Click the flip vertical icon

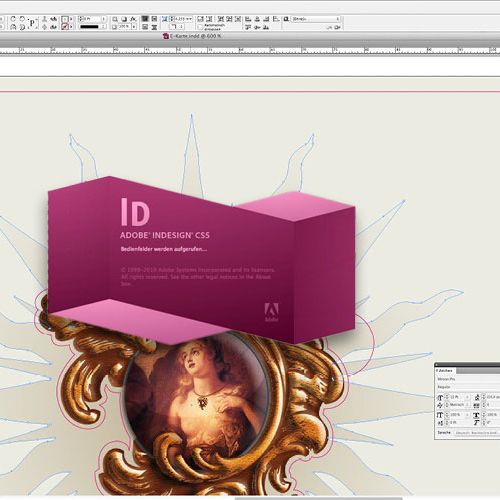(x=22, y=27)
